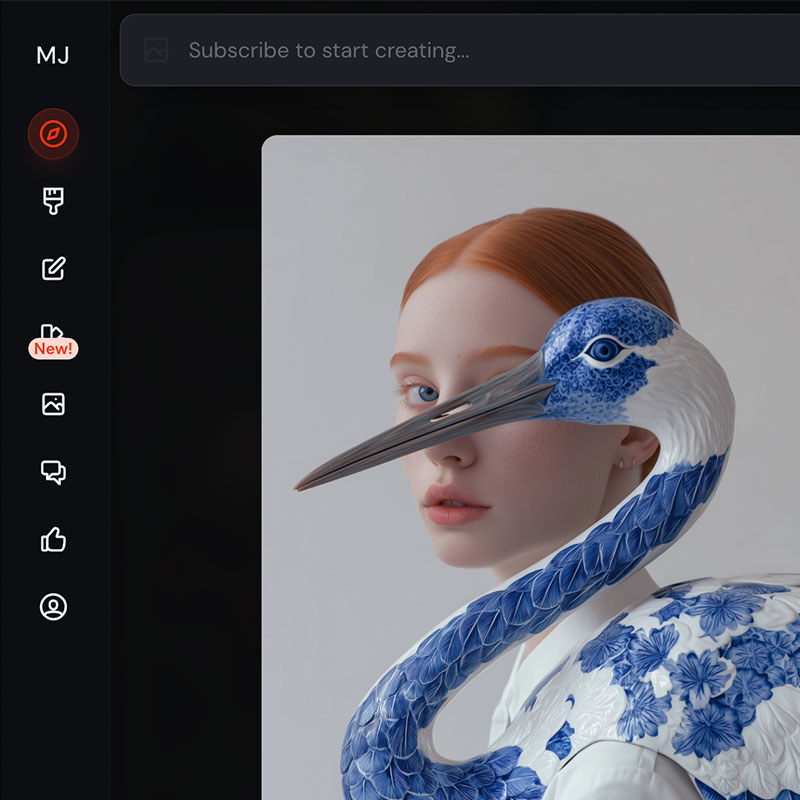Open the profile account icon
The image size is (800, 800).
tap(53, 607)
